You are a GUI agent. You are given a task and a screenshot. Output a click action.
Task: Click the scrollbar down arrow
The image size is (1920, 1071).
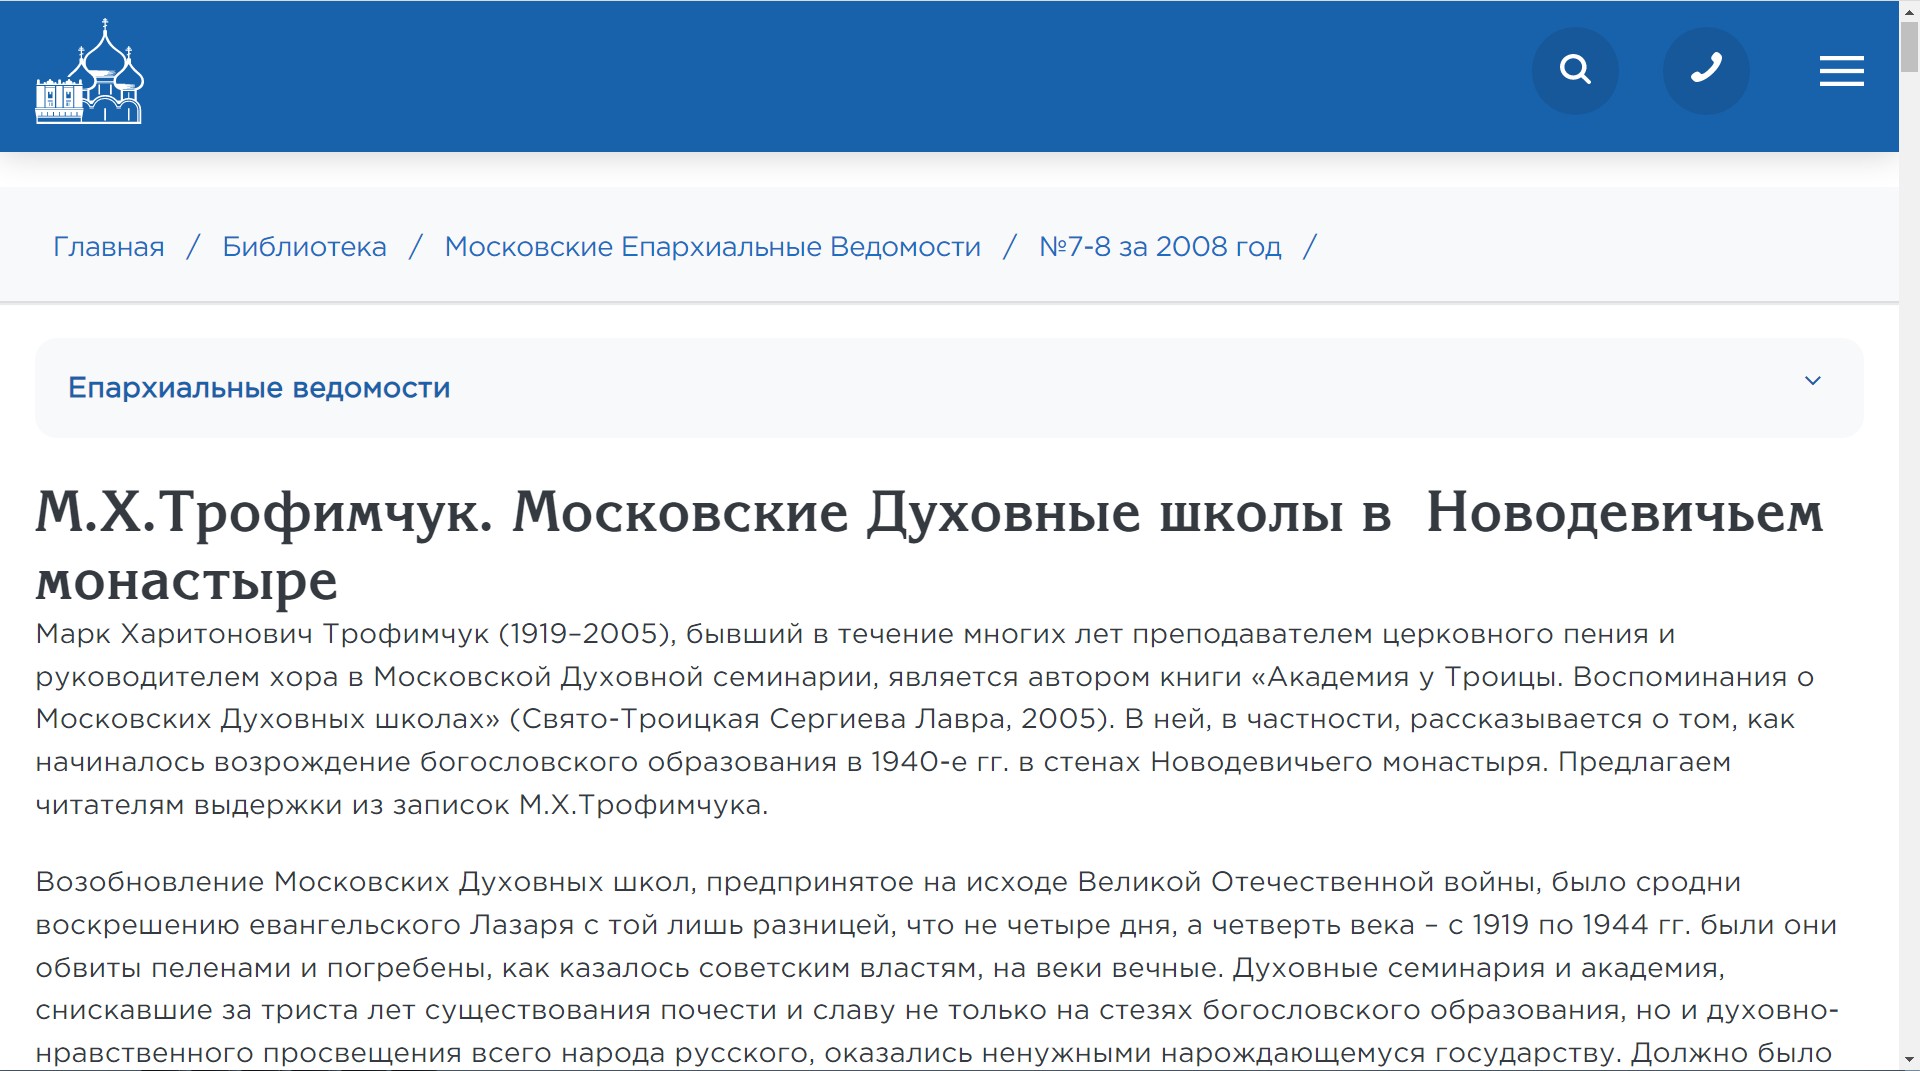point(1909,1060)
